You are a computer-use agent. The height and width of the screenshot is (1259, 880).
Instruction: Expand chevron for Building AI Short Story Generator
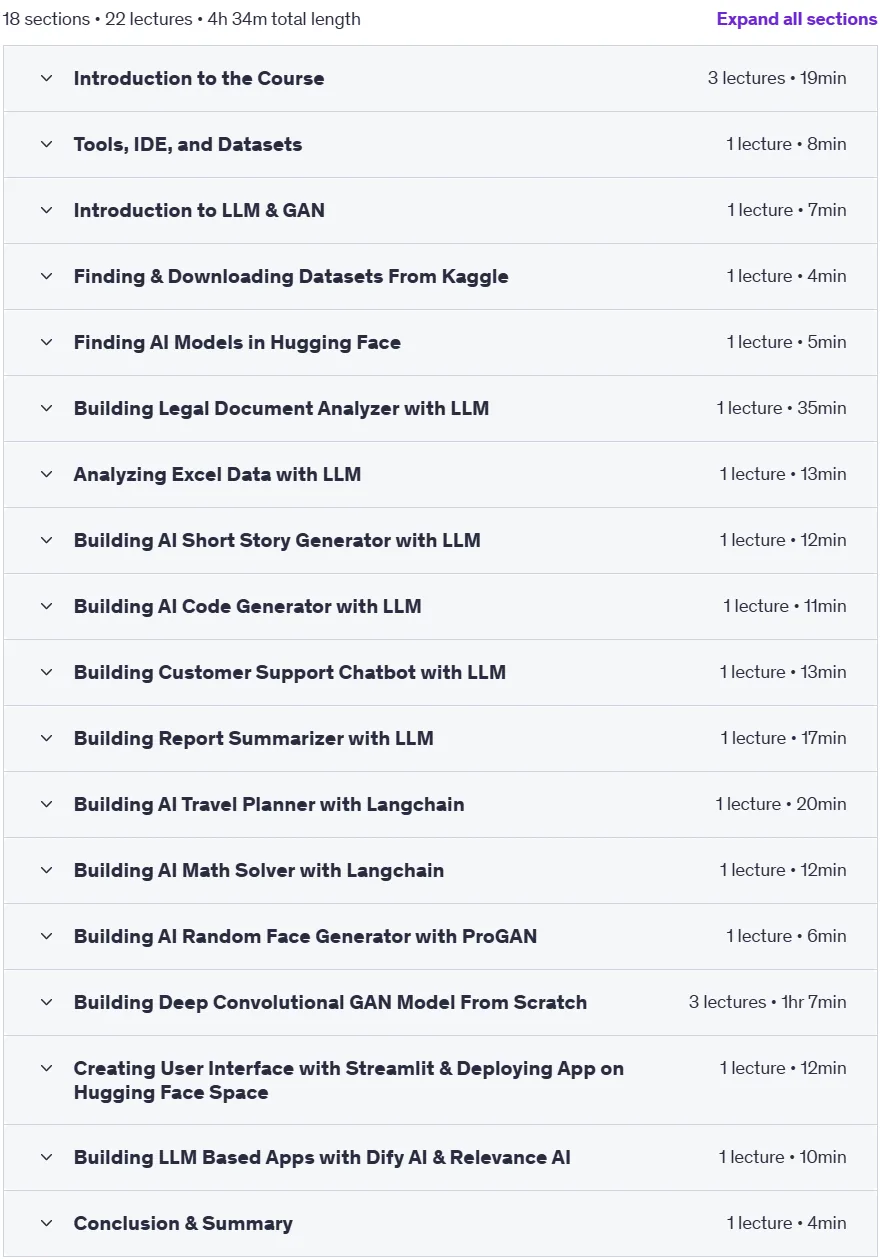pyautogui.click(x=46, y=540)
